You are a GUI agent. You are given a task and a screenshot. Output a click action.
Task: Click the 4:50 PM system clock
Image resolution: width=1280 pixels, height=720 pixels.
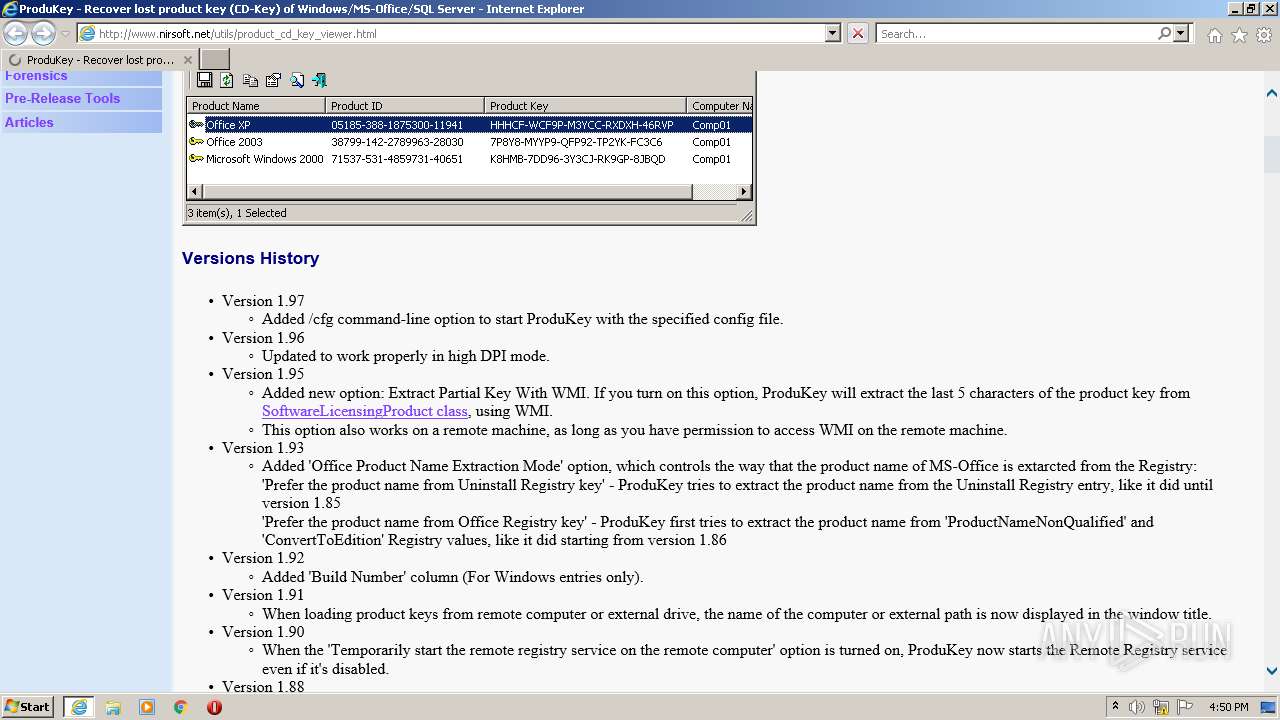(1229, 707)
